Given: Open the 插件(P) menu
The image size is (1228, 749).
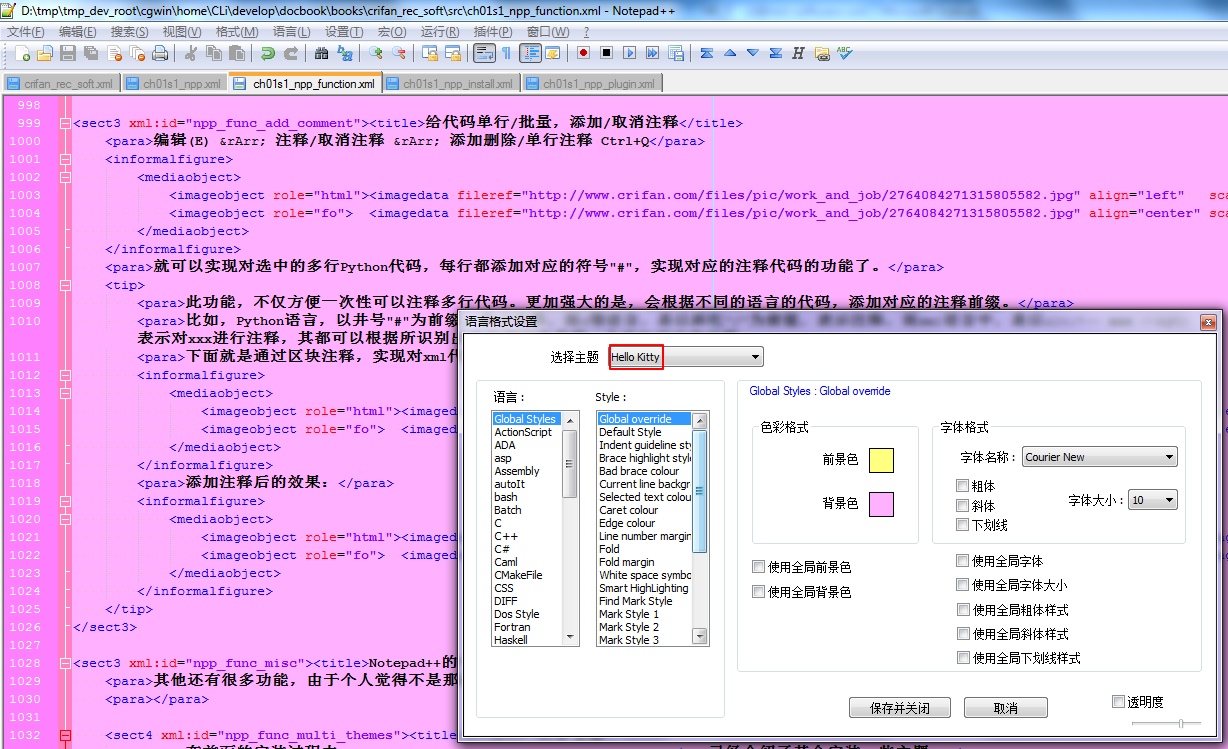Looking at the screenshot, I should tap(494, 32).
